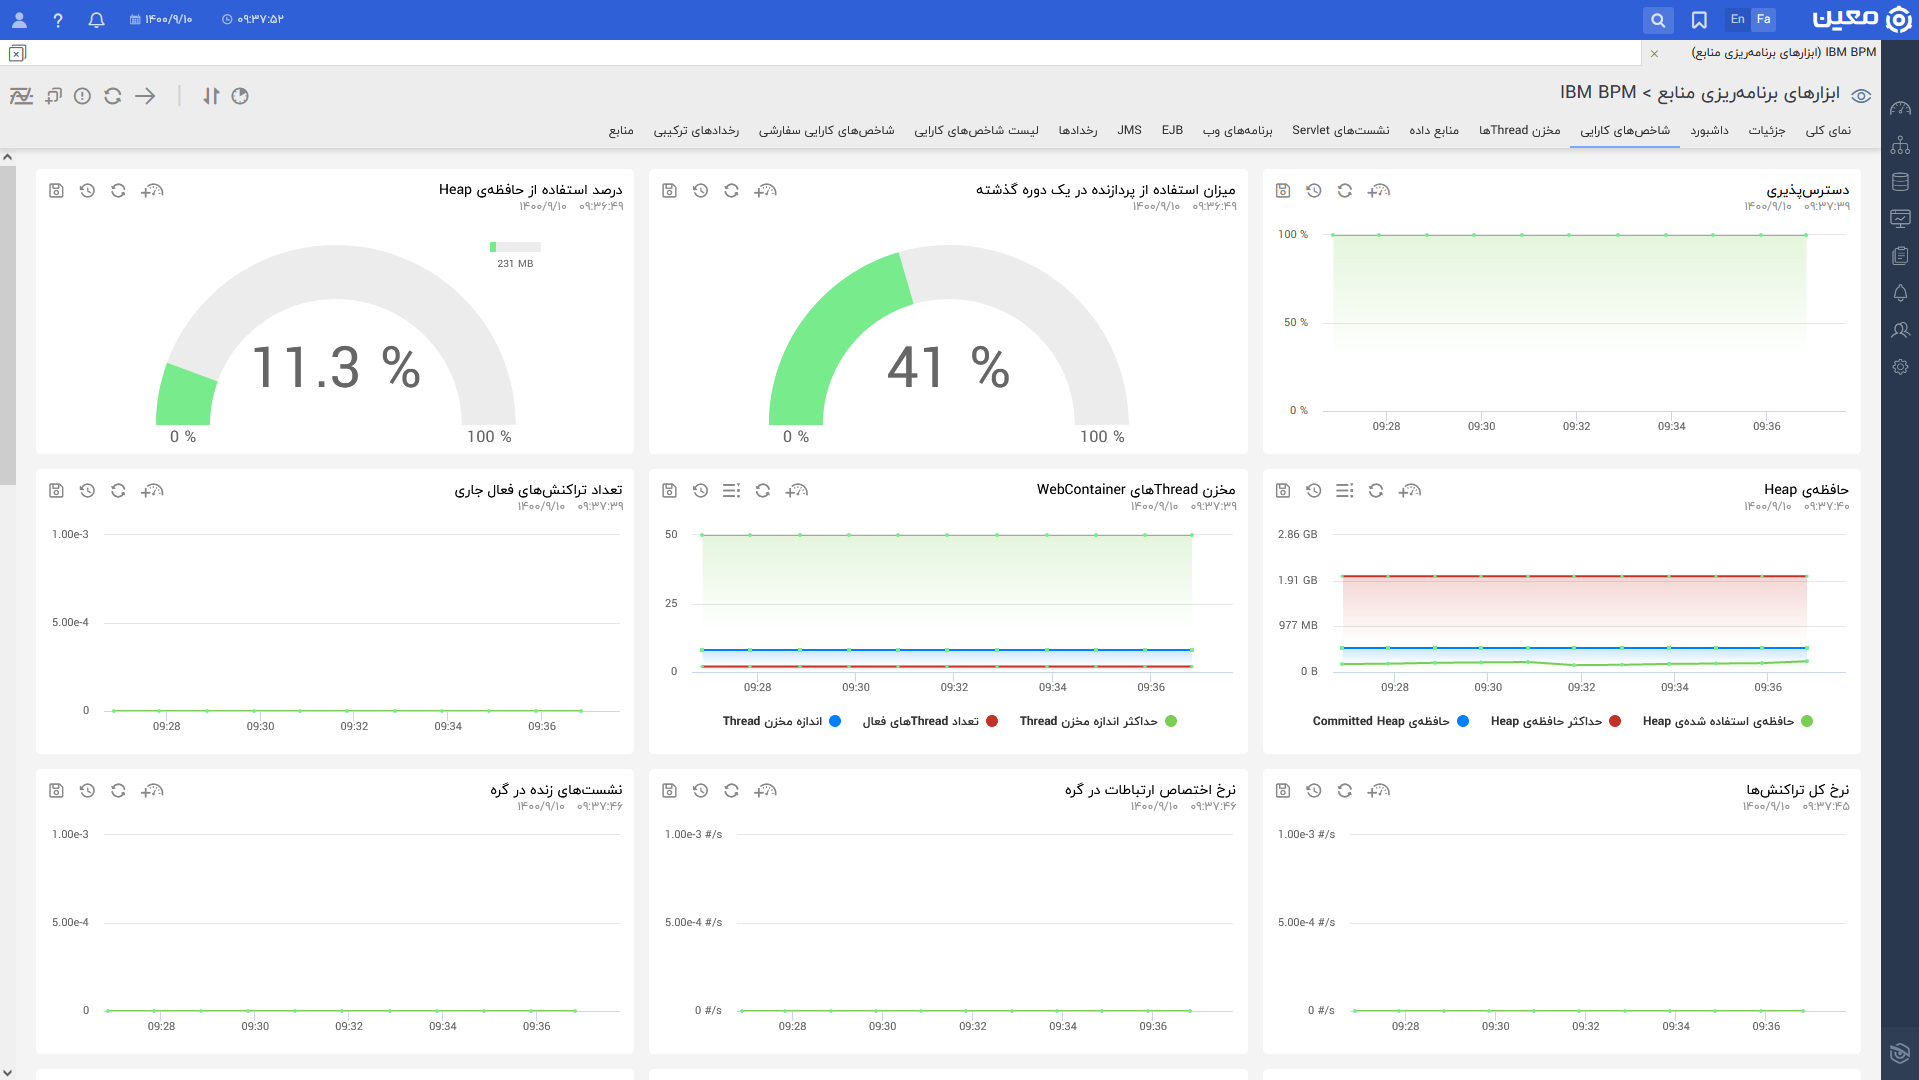This screenshot has width=1919, height=1080.
Task: Click the refresh icon in page toolbar
Action: pos(113,96)
